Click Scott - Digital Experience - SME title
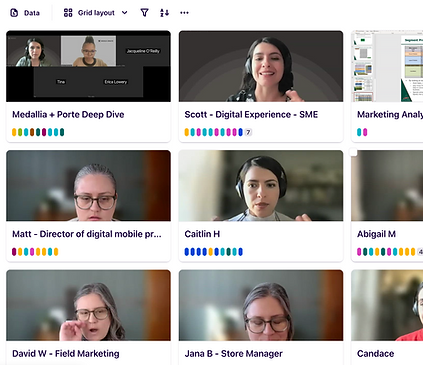The image size is (423, 365). 251,114
